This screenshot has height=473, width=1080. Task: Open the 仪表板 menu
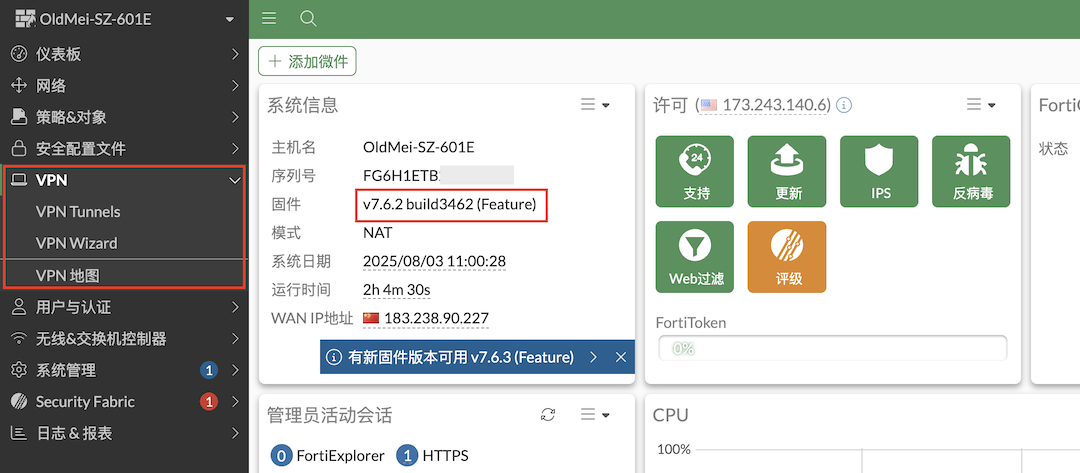[124, 54]
